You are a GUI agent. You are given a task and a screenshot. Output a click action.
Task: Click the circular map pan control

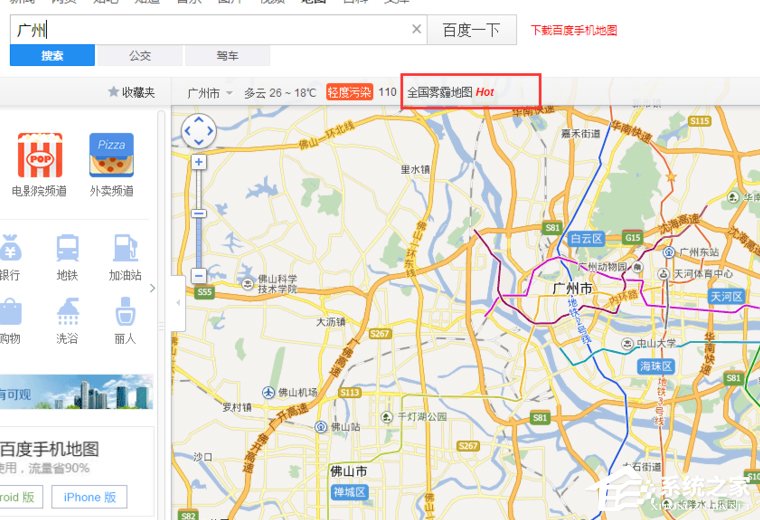point(198,130)
